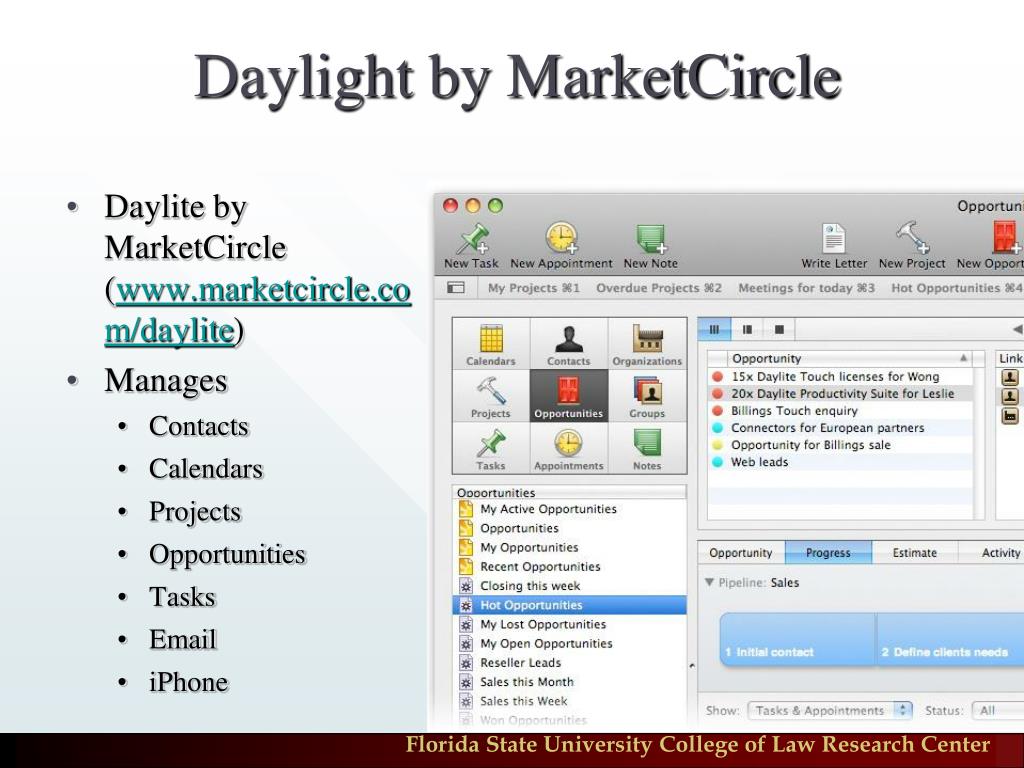Select the Opportunities section icon

[x=569, y=396]
